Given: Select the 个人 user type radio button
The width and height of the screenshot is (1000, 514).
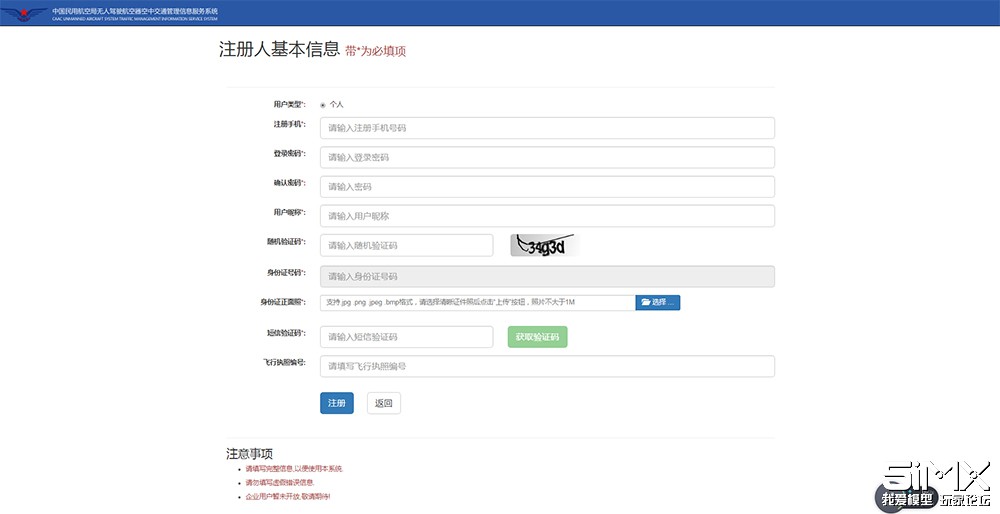Looking at the screenshot, I should pyautogui.click(x=323, y=105).
